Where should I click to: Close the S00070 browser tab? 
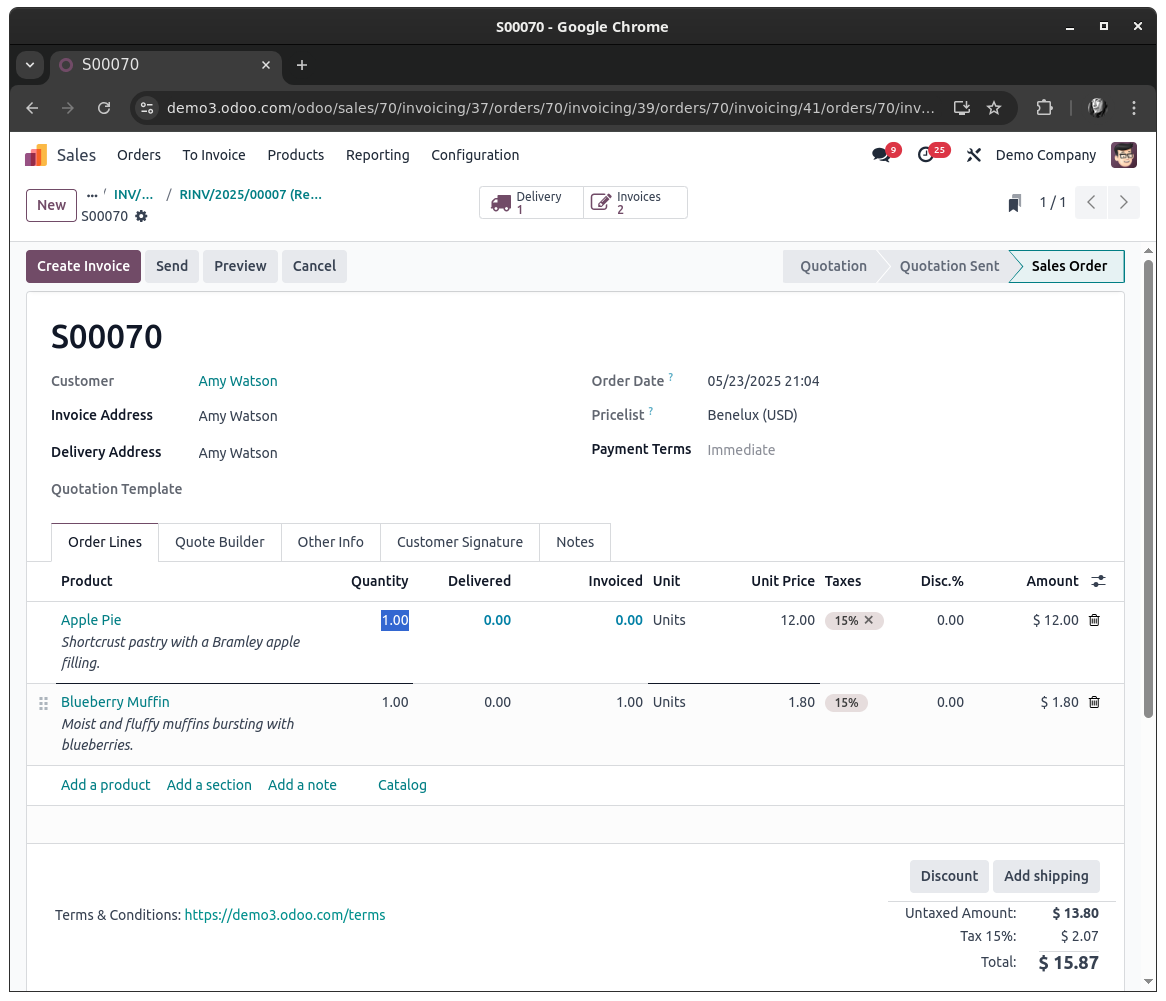coord(265,65)
